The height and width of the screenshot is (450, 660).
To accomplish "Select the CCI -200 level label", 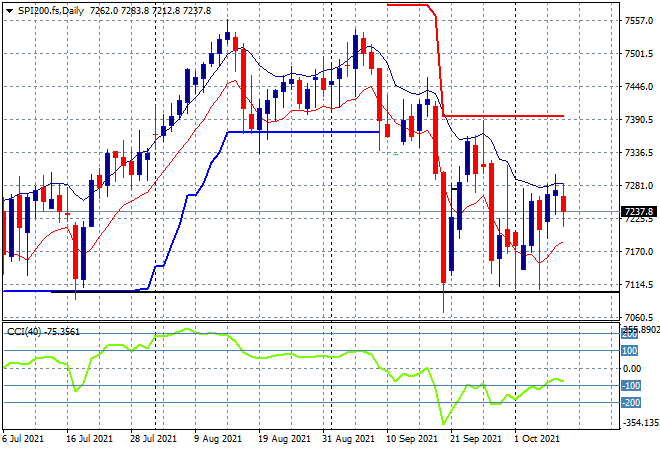I will click(x=631, y=403).
